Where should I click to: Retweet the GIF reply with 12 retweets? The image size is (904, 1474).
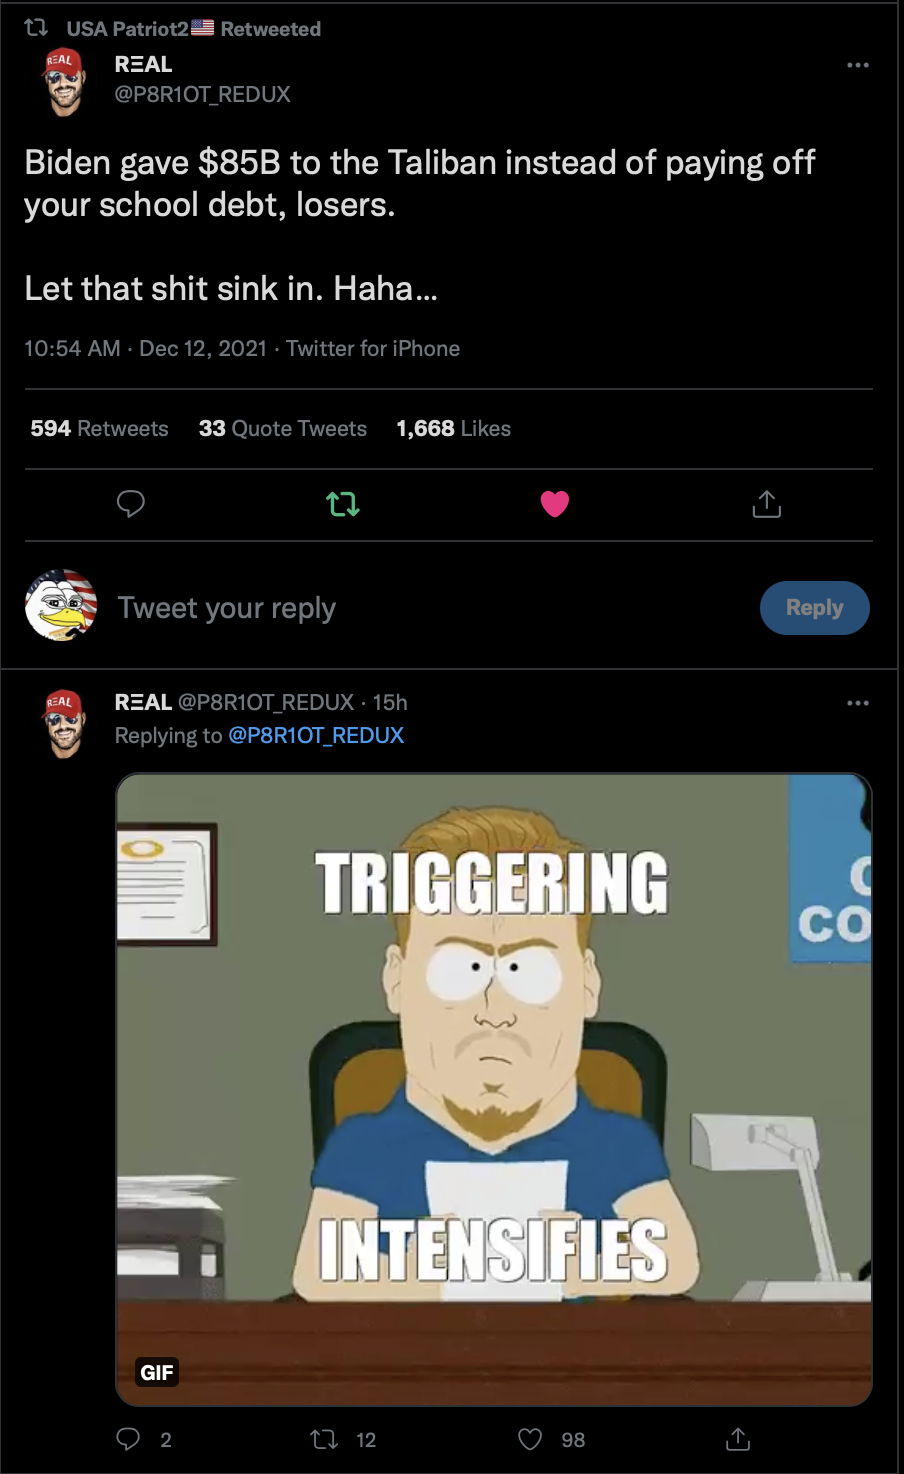point(324,1439)
